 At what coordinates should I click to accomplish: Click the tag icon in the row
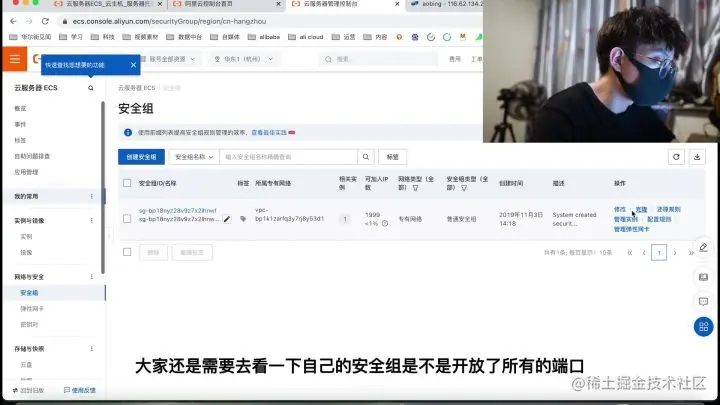coord(243,219)
